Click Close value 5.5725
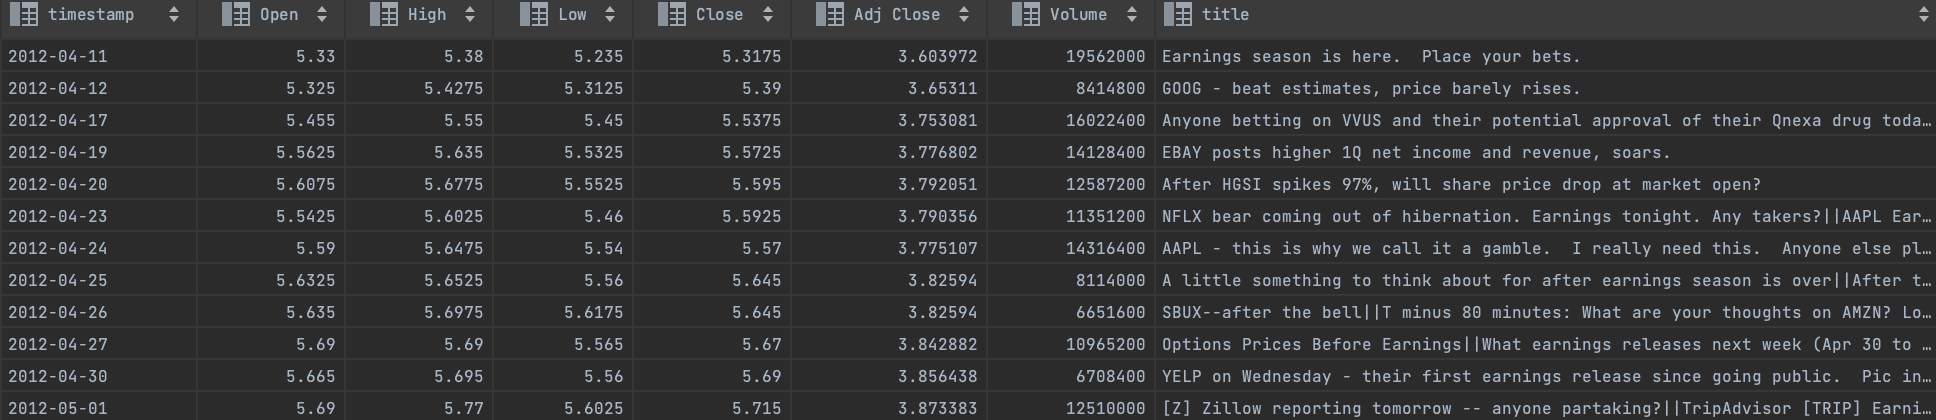Viewport: 1936px width, 420px height. tap(752, 153)
